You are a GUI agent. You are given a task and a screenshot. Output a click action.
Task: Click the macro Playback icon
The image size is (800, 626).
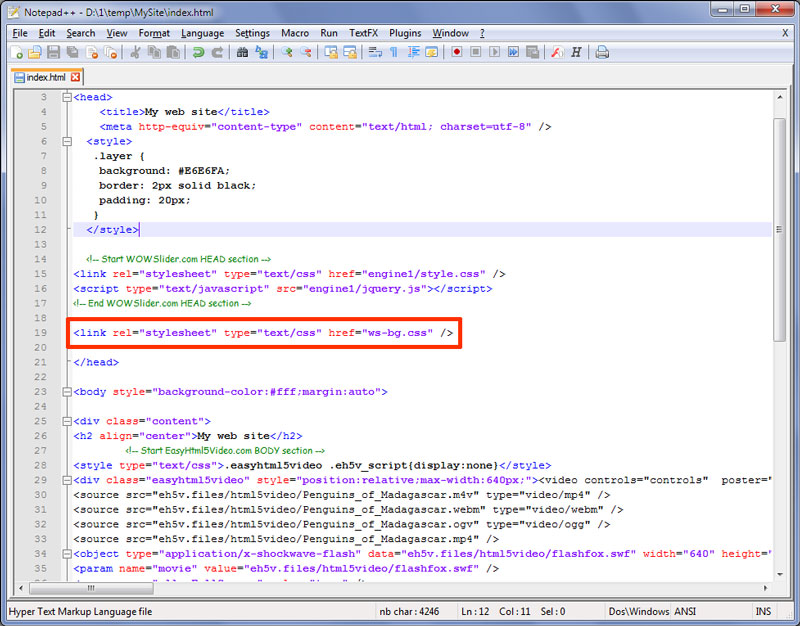(x=494, y=52)
